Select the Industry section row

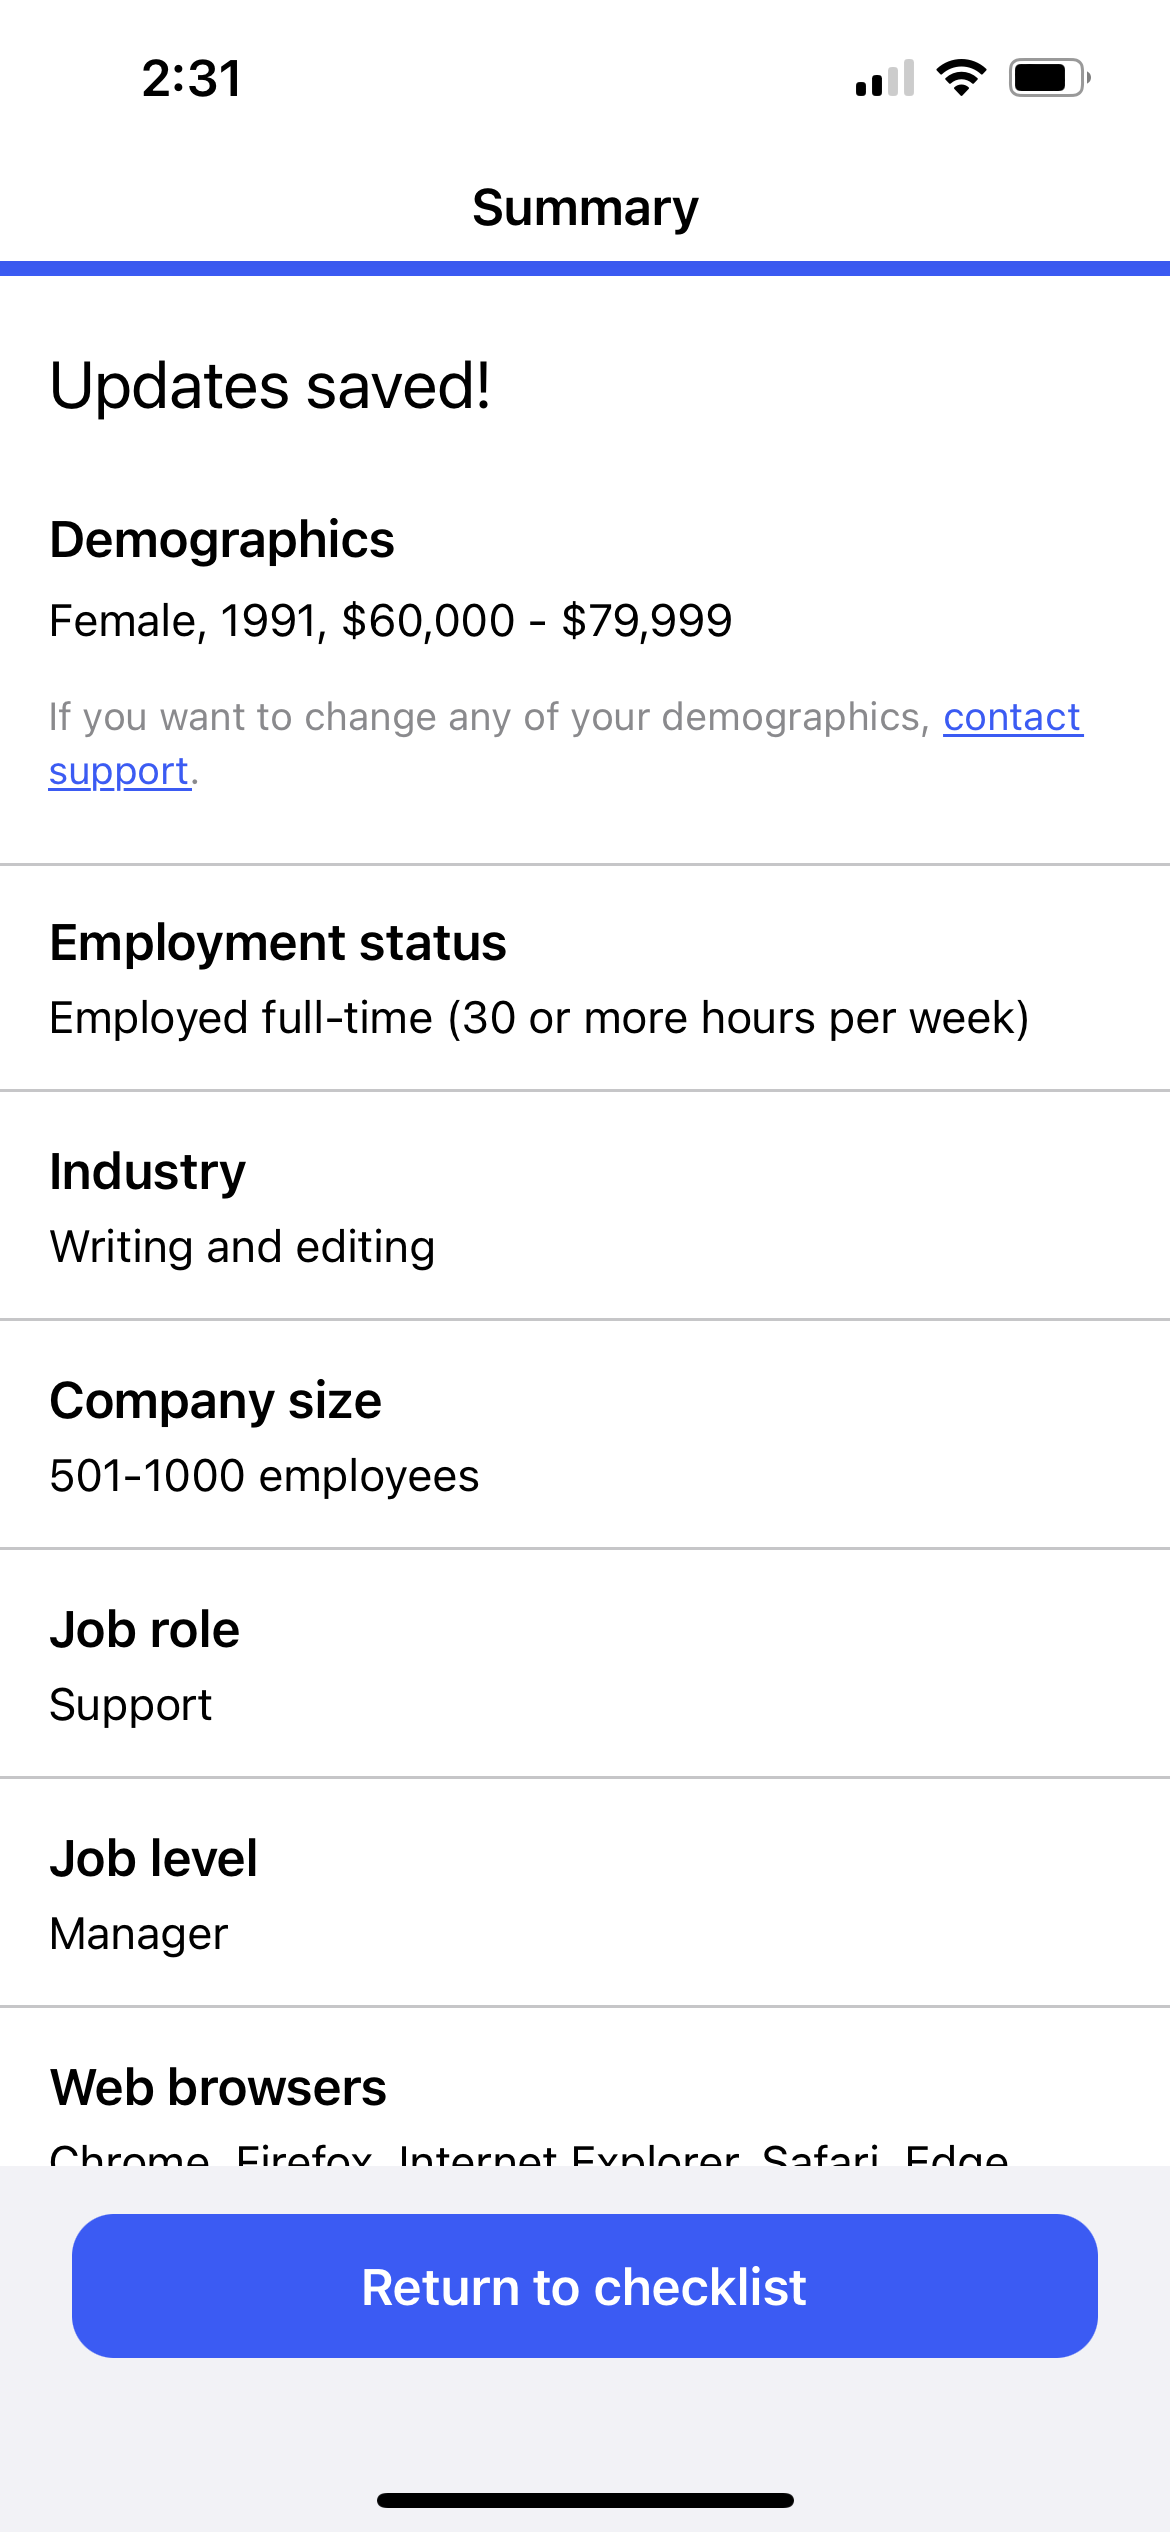pos(585,1206)
